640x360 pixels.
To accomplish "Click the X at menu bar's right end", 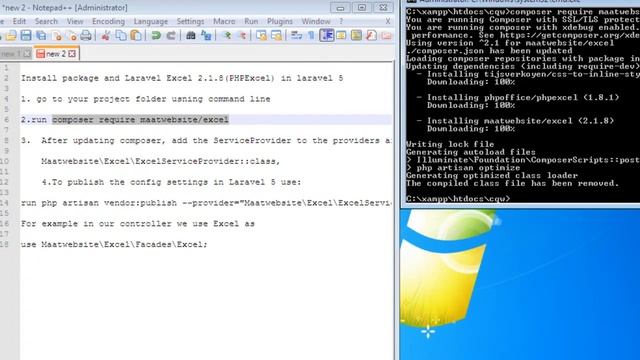I will [x=388, y=21].
